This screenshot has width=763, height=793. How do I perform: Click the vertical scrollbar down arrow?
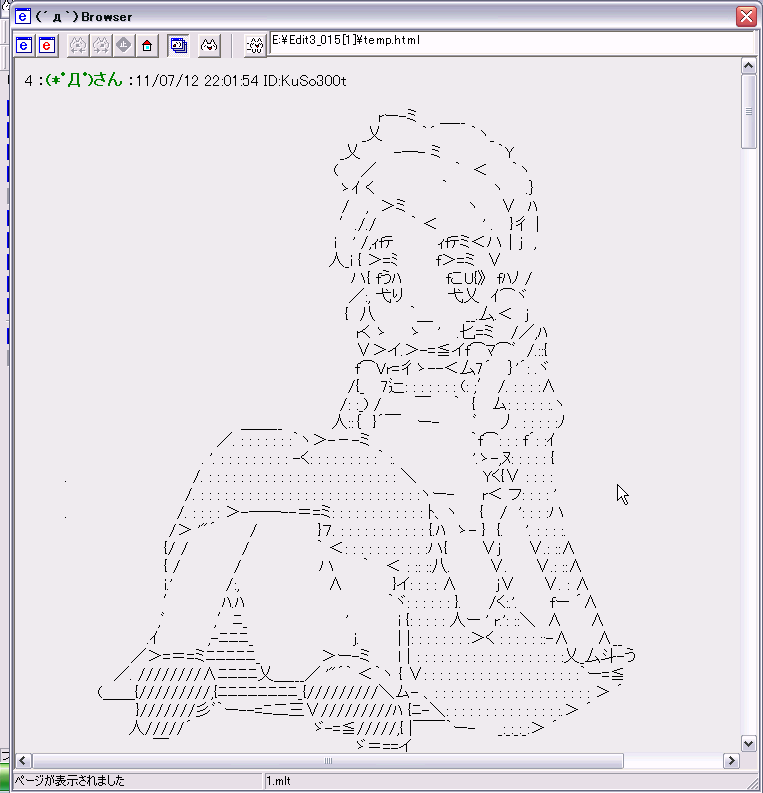[749, 743]
